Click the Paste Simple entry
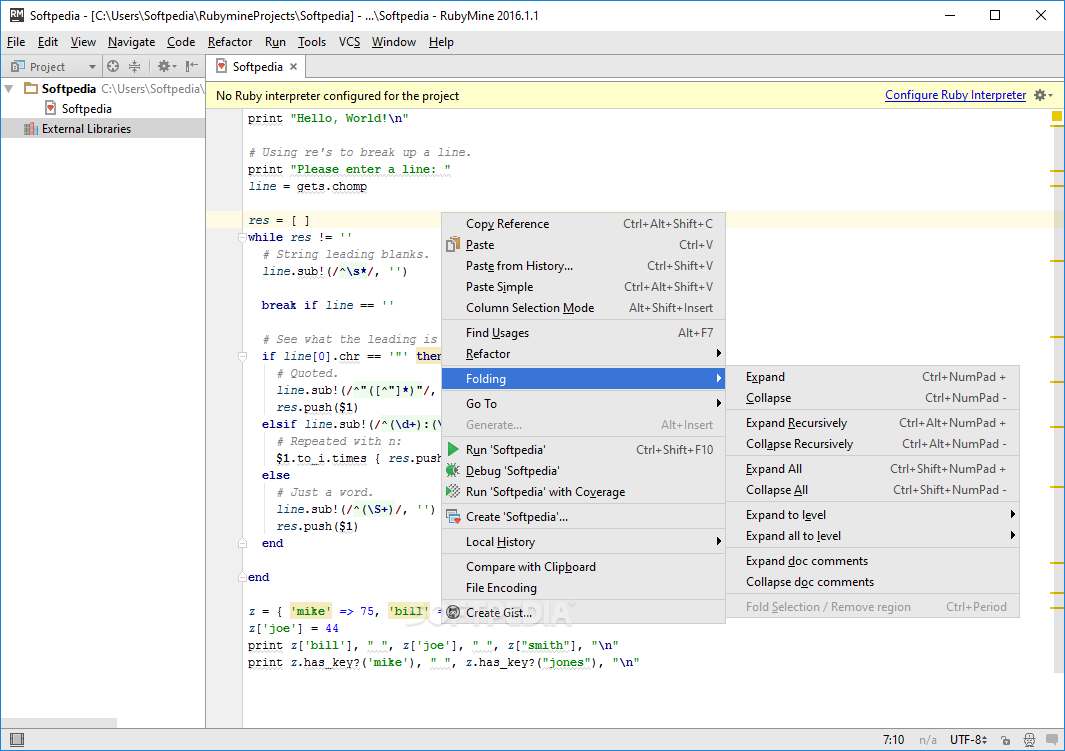 point(583,287)
